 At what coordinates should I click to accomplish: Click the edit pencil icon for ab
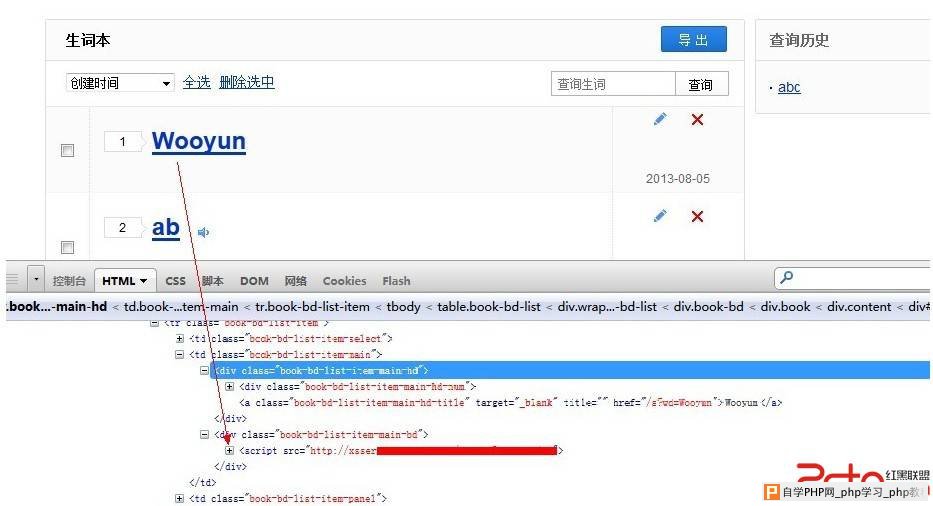click(x=660, y=215)
